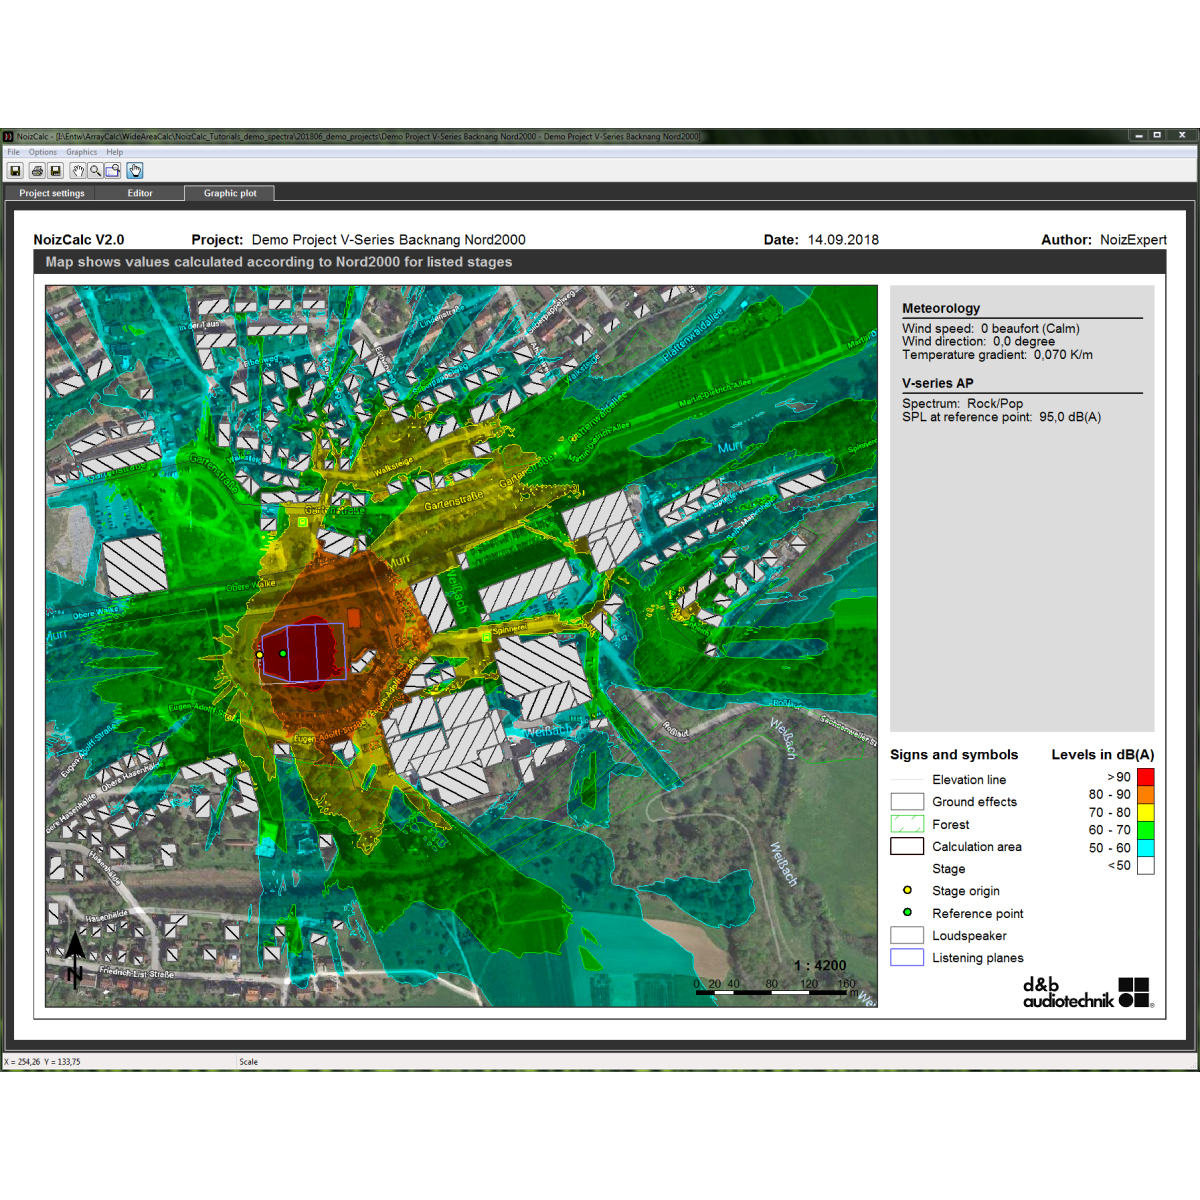Click the red >90 dB(A) legend swatch
Viewport: 1200px width, 1200px height.
(x=1145, y=777)
